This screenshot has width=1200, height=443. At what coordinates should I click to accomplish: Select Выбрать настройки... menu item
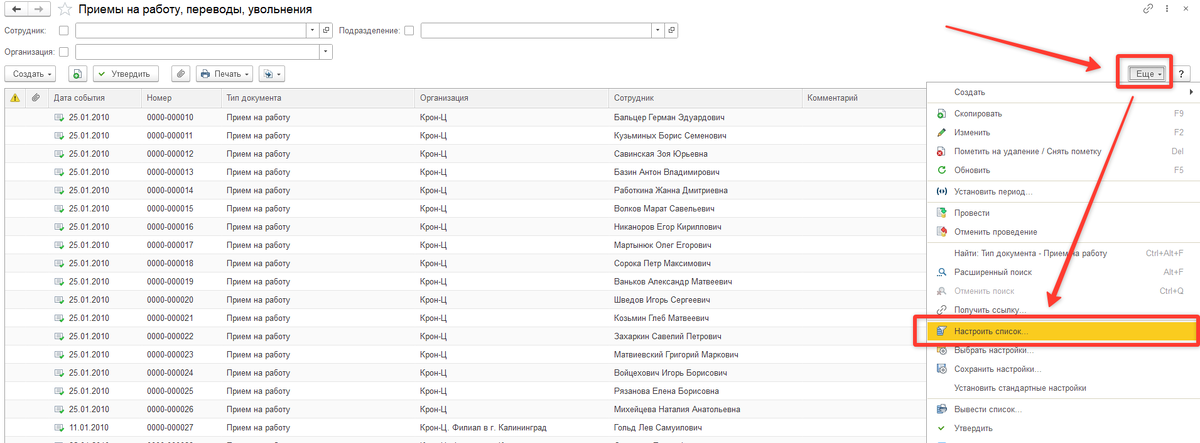click(1063, 350)
